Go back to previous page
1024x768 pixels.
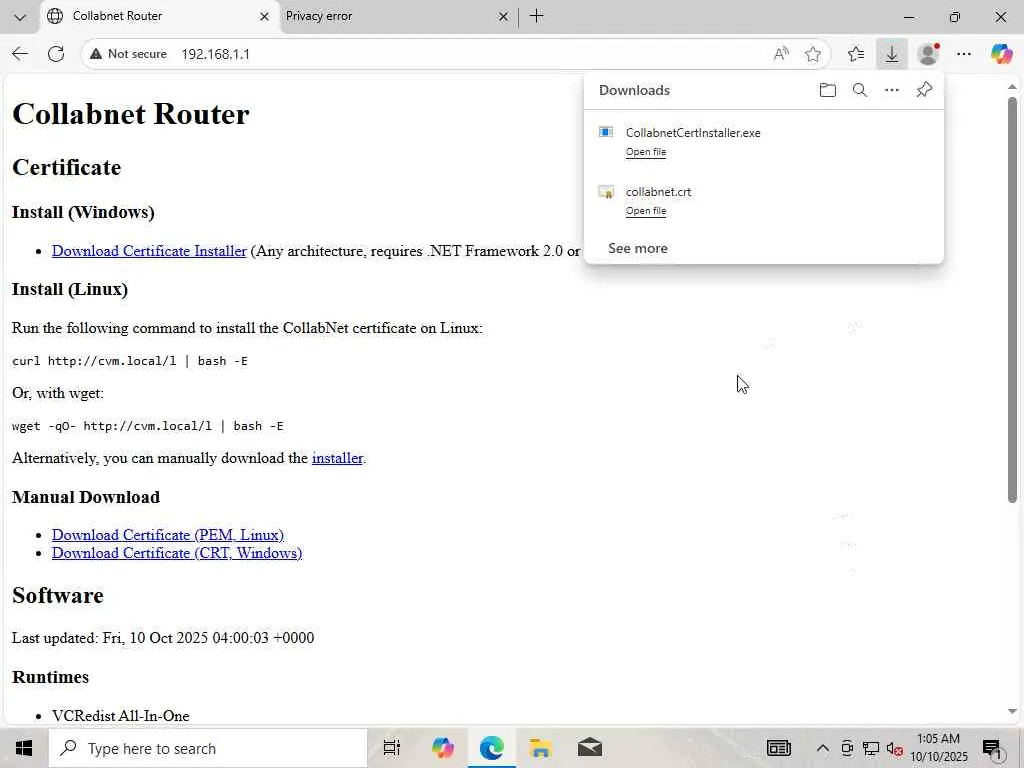[x=20, y=54]
